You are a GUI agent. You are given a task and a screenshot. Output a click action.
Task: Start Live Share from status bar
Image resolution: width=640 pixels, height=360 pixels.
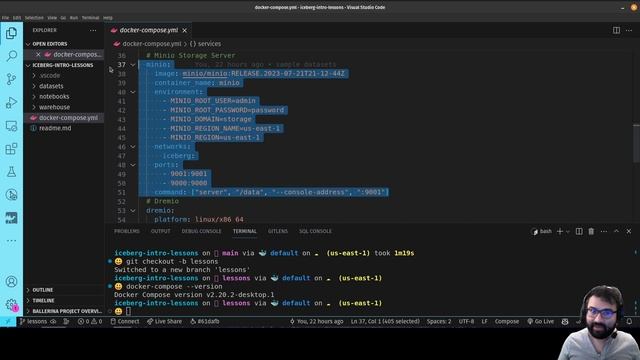pyautogui.click(x=164, y=322)
